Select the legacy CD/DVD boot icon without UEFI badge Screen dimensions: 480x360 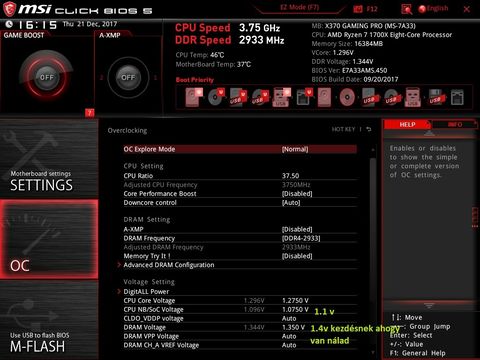point(347,98)
